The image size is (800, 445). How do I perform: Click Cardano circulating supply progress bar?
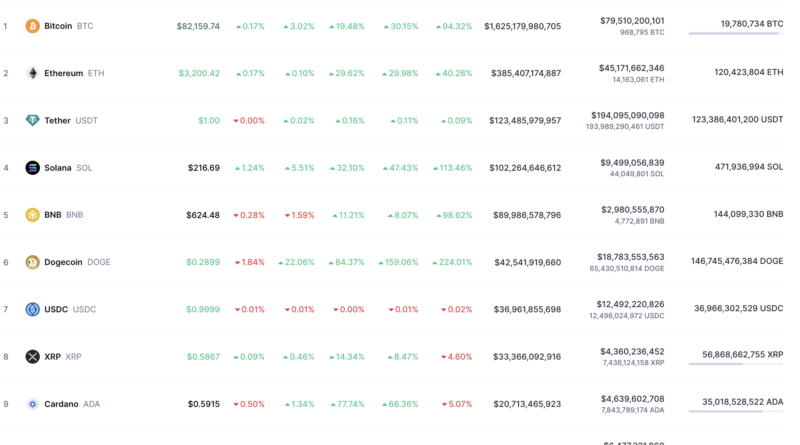(x=735, y=411)
